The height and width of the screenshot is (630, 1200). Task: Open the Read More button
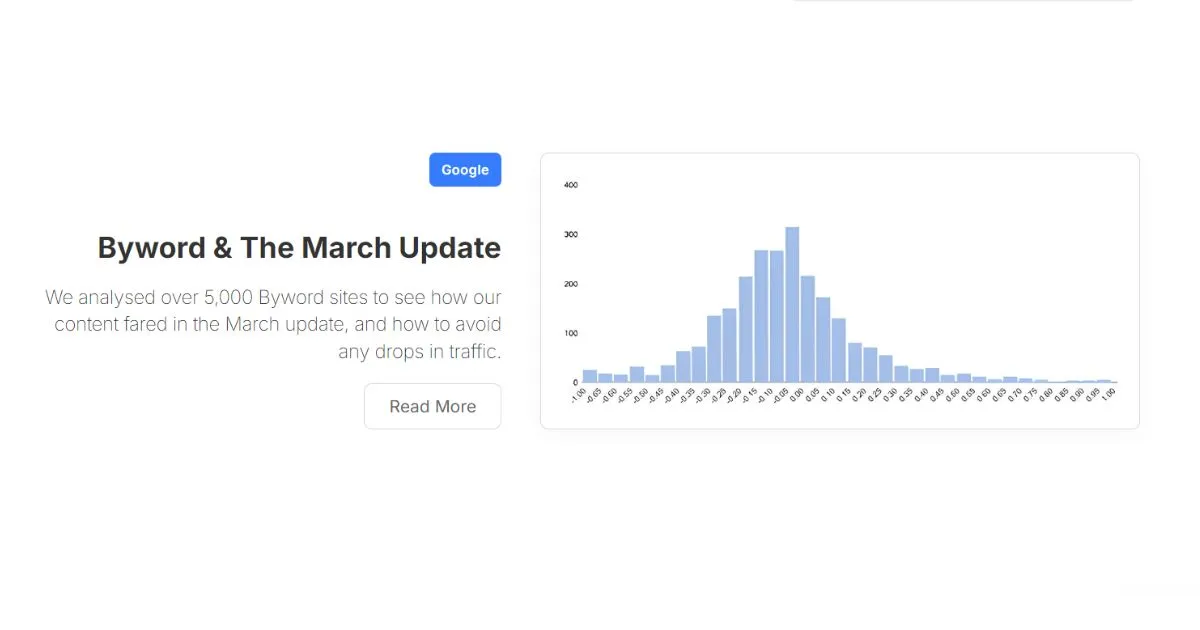coord(433,406)
